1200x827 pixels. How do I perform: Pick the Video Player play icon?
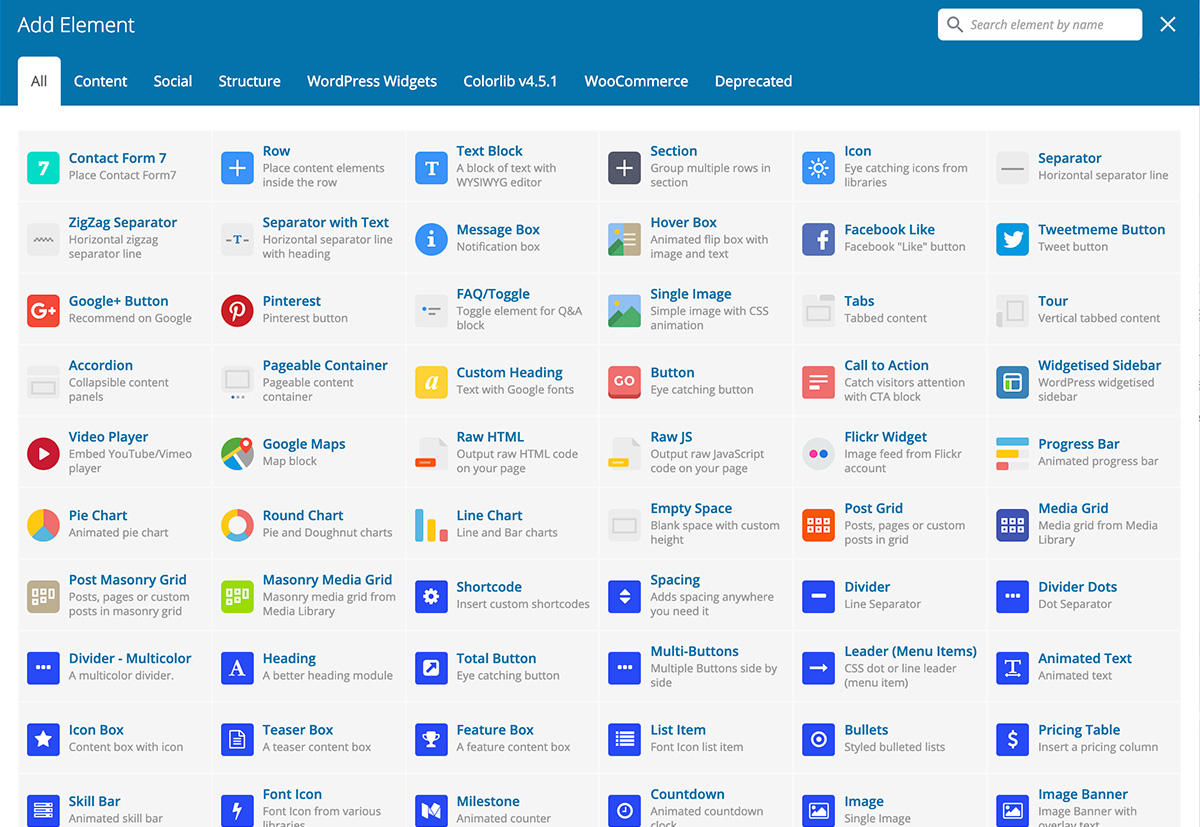click(43, 454)
